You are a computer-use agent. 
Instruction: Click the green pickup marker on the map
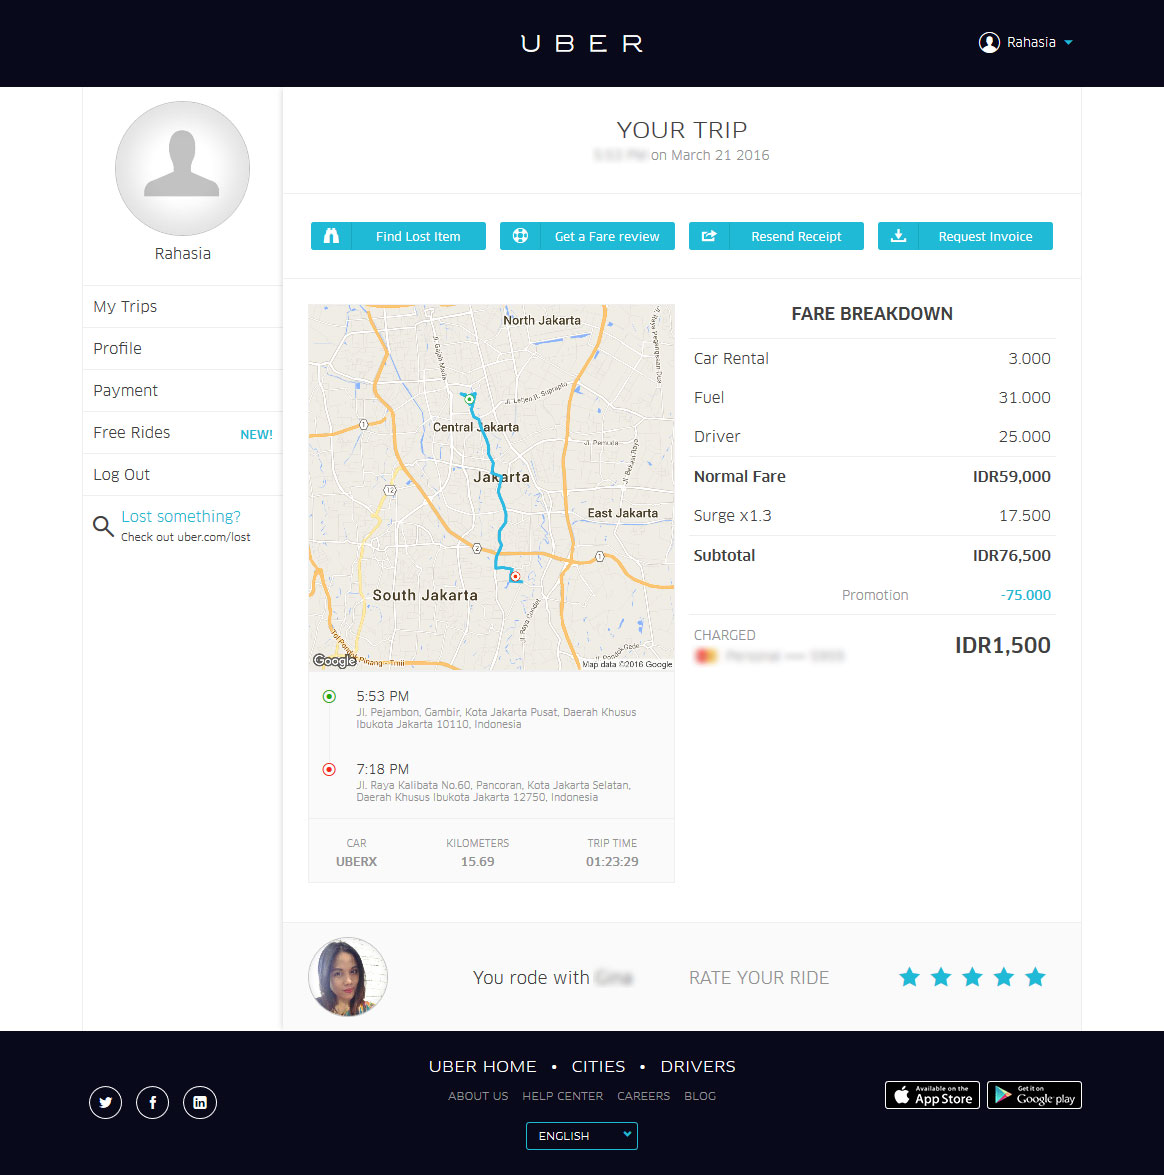469,399
